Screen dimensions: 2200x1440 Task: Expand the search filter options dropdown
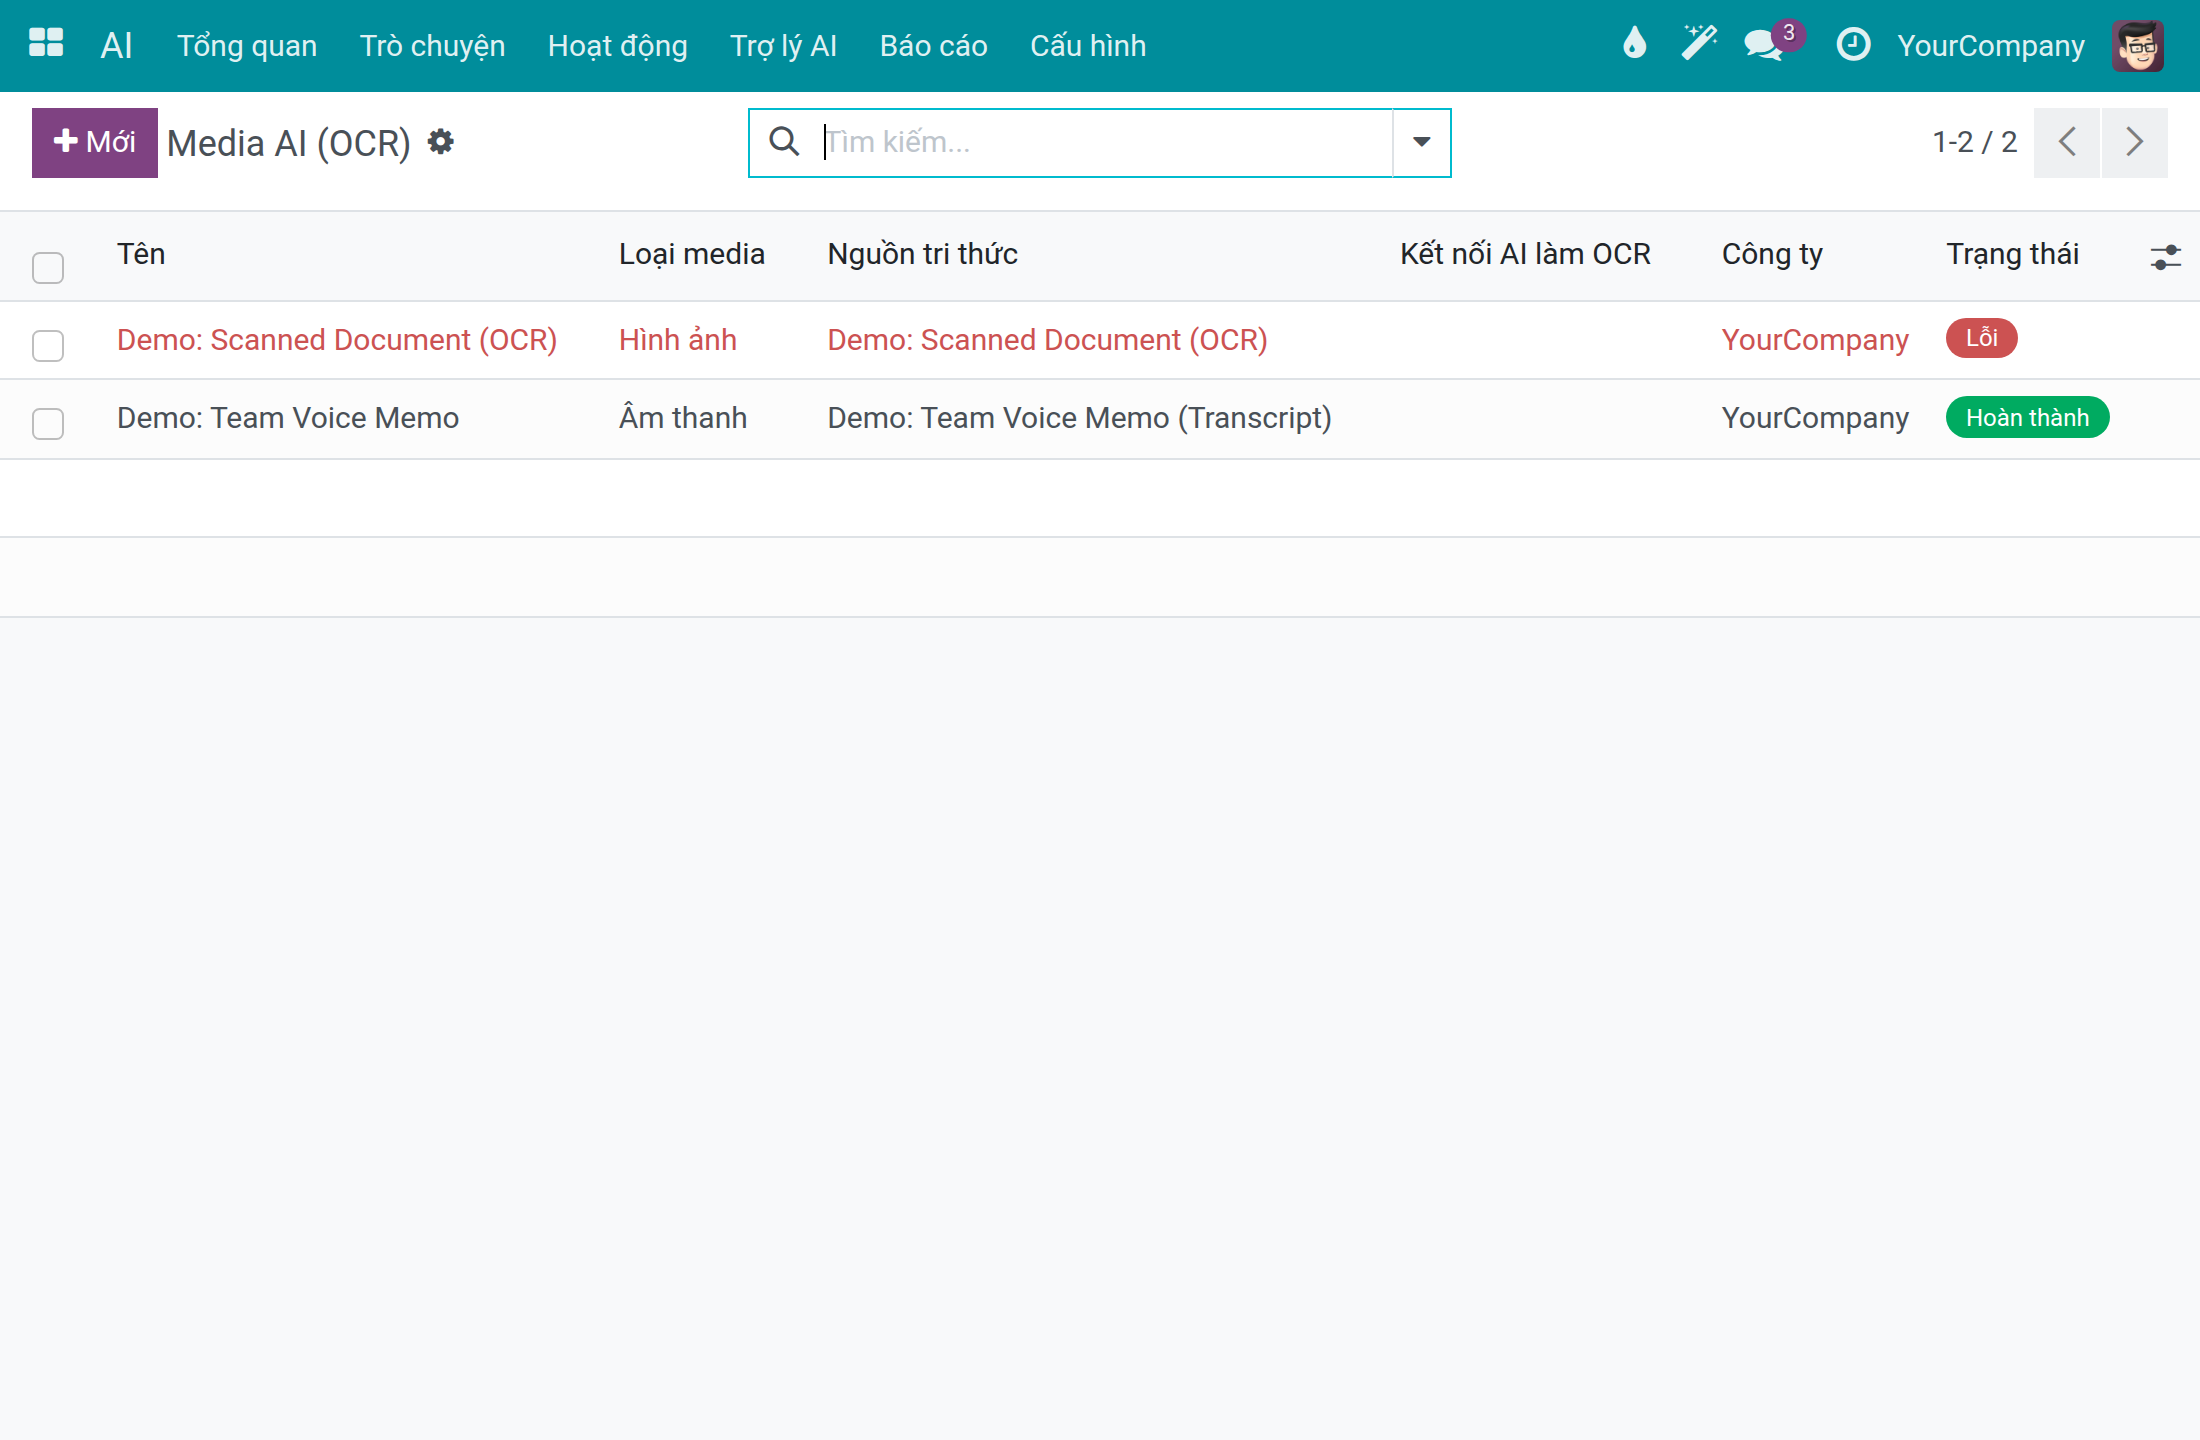pos(1421,142)
